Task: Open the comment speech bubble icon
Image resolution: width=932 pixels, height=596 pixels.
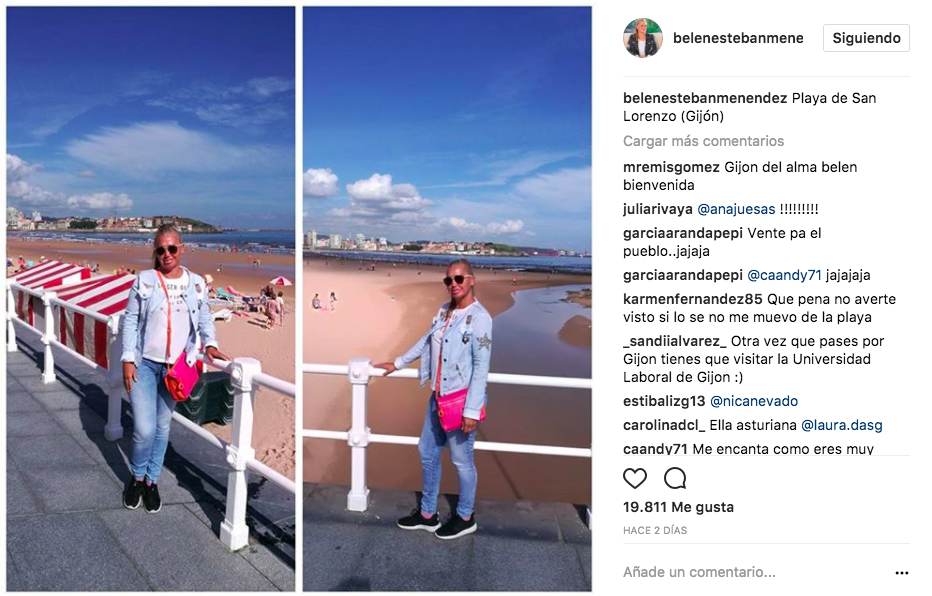Action: 675,478
